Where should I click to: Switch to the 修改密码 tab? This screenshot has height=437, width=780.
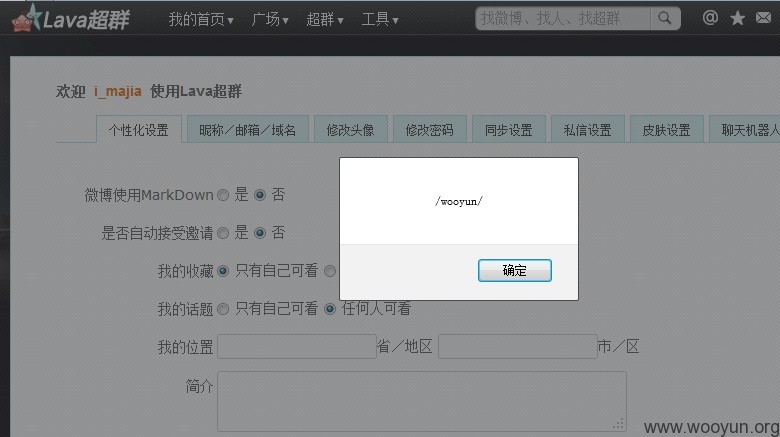(x=429, y=130)
